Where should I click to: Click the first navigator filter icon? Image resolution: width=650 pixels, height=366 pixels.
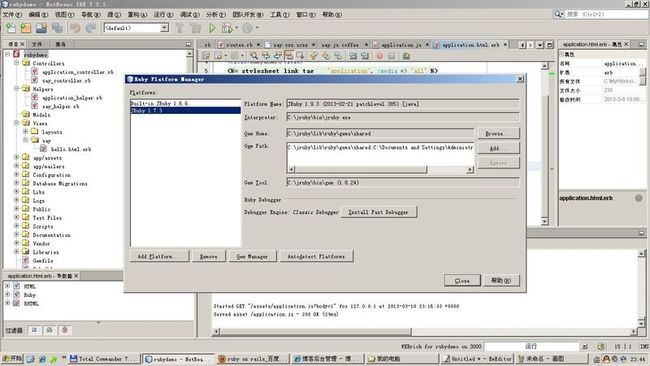pos(34,330)
